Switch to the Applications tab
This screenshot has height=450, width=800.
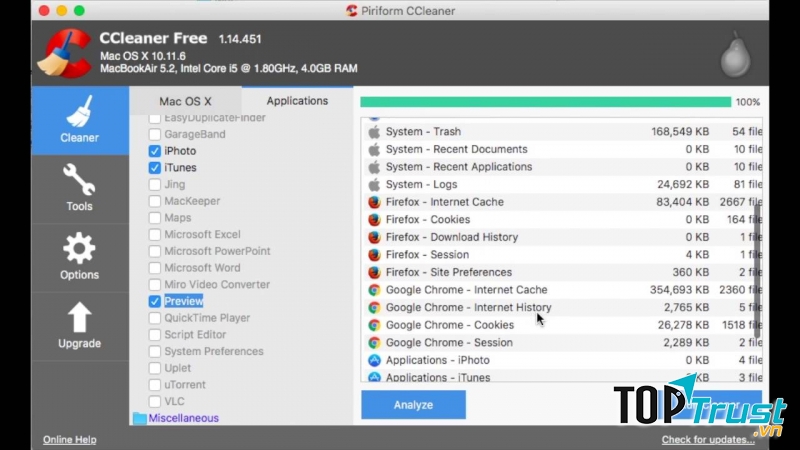point(297,101)
